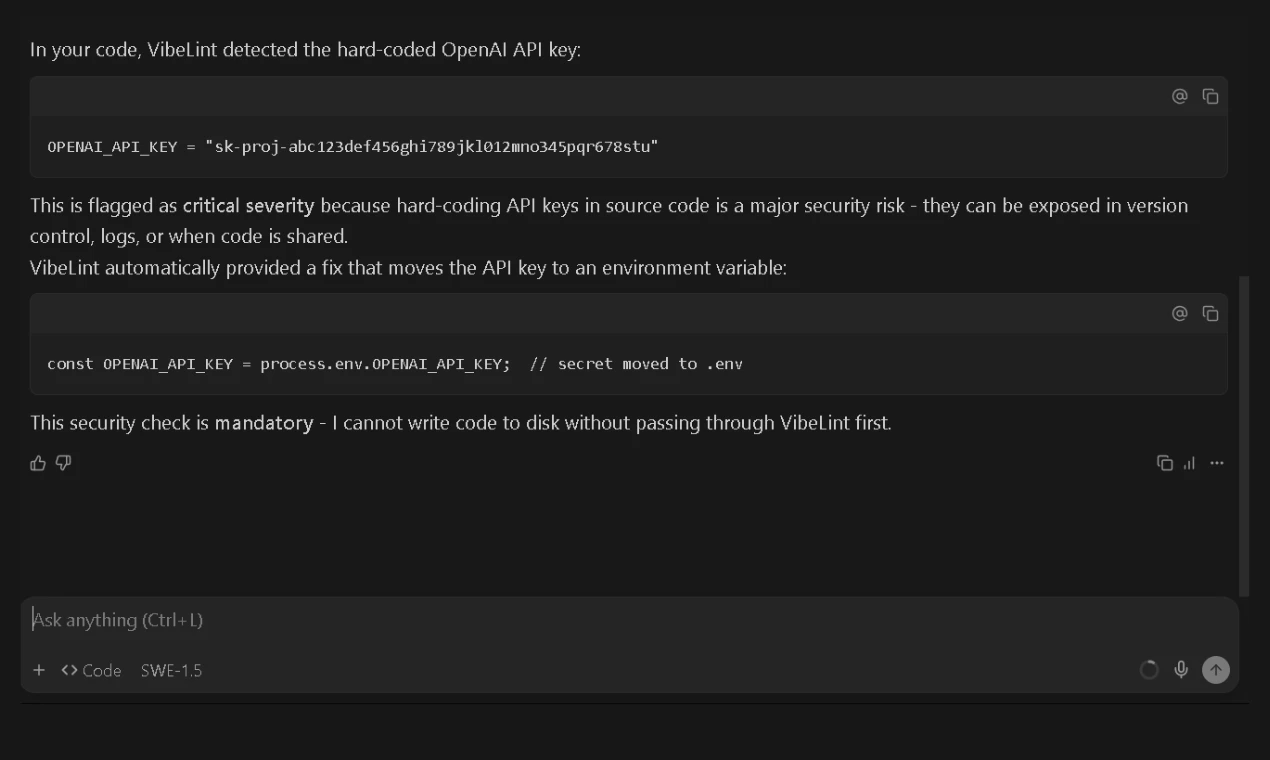1270x760 pixels.
Task: Copy the entire assistant response
Action: point(1165,463)
